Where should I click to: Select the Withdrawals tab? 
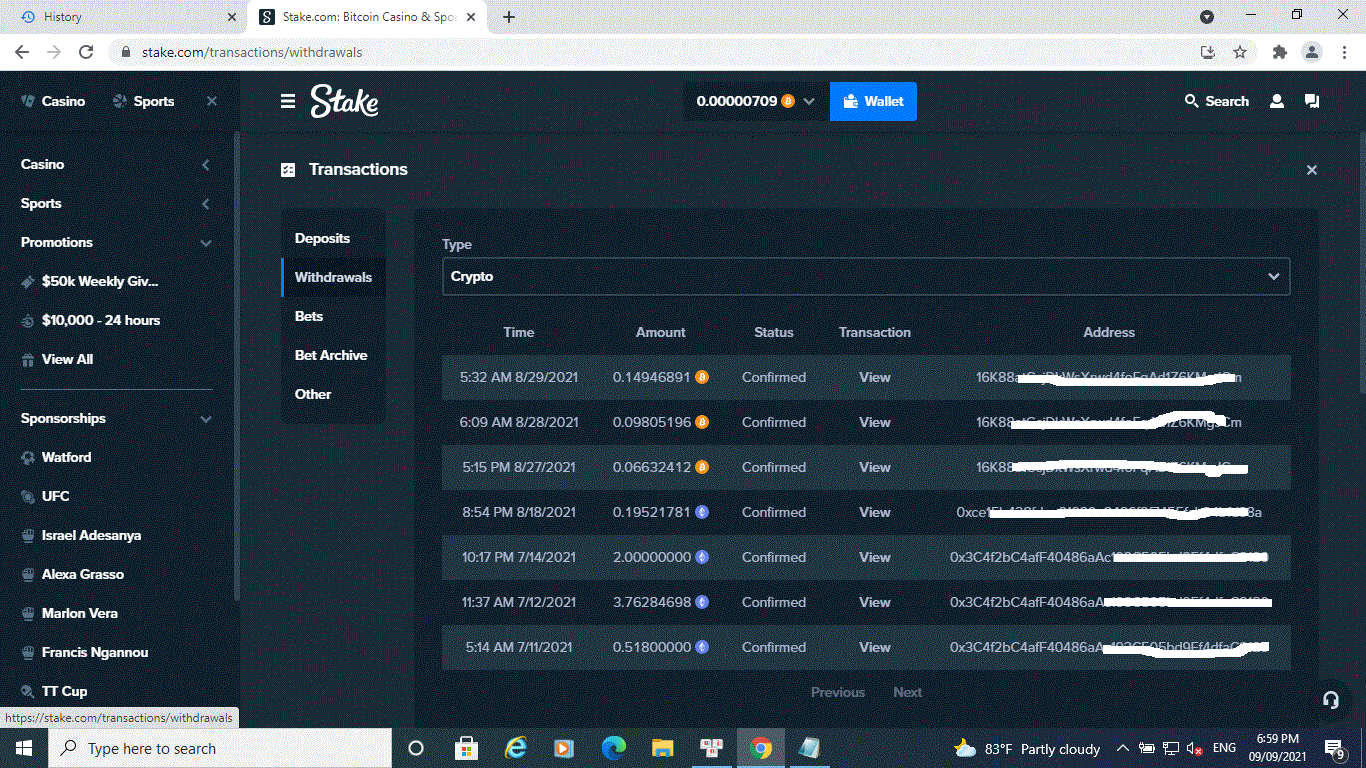333,277
